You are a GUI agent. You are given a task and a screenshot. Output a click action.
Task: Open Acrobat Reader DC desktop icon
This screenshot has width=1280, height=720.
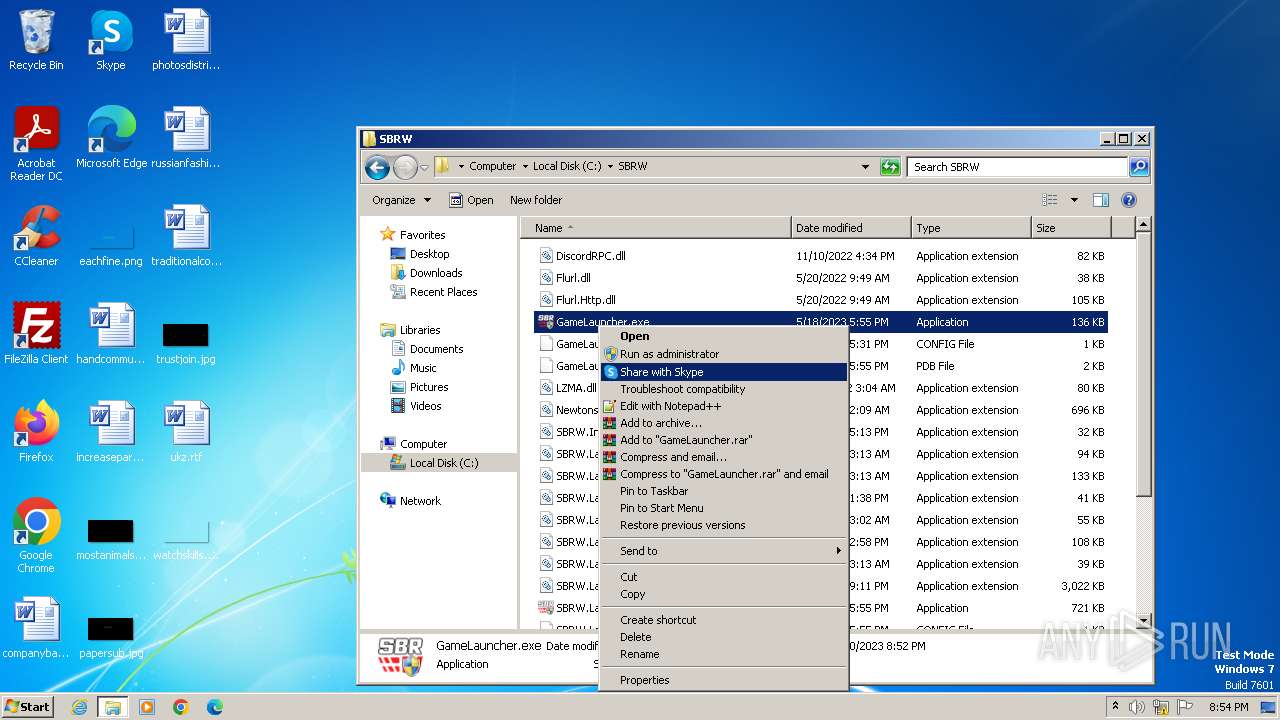pos(36,144)
